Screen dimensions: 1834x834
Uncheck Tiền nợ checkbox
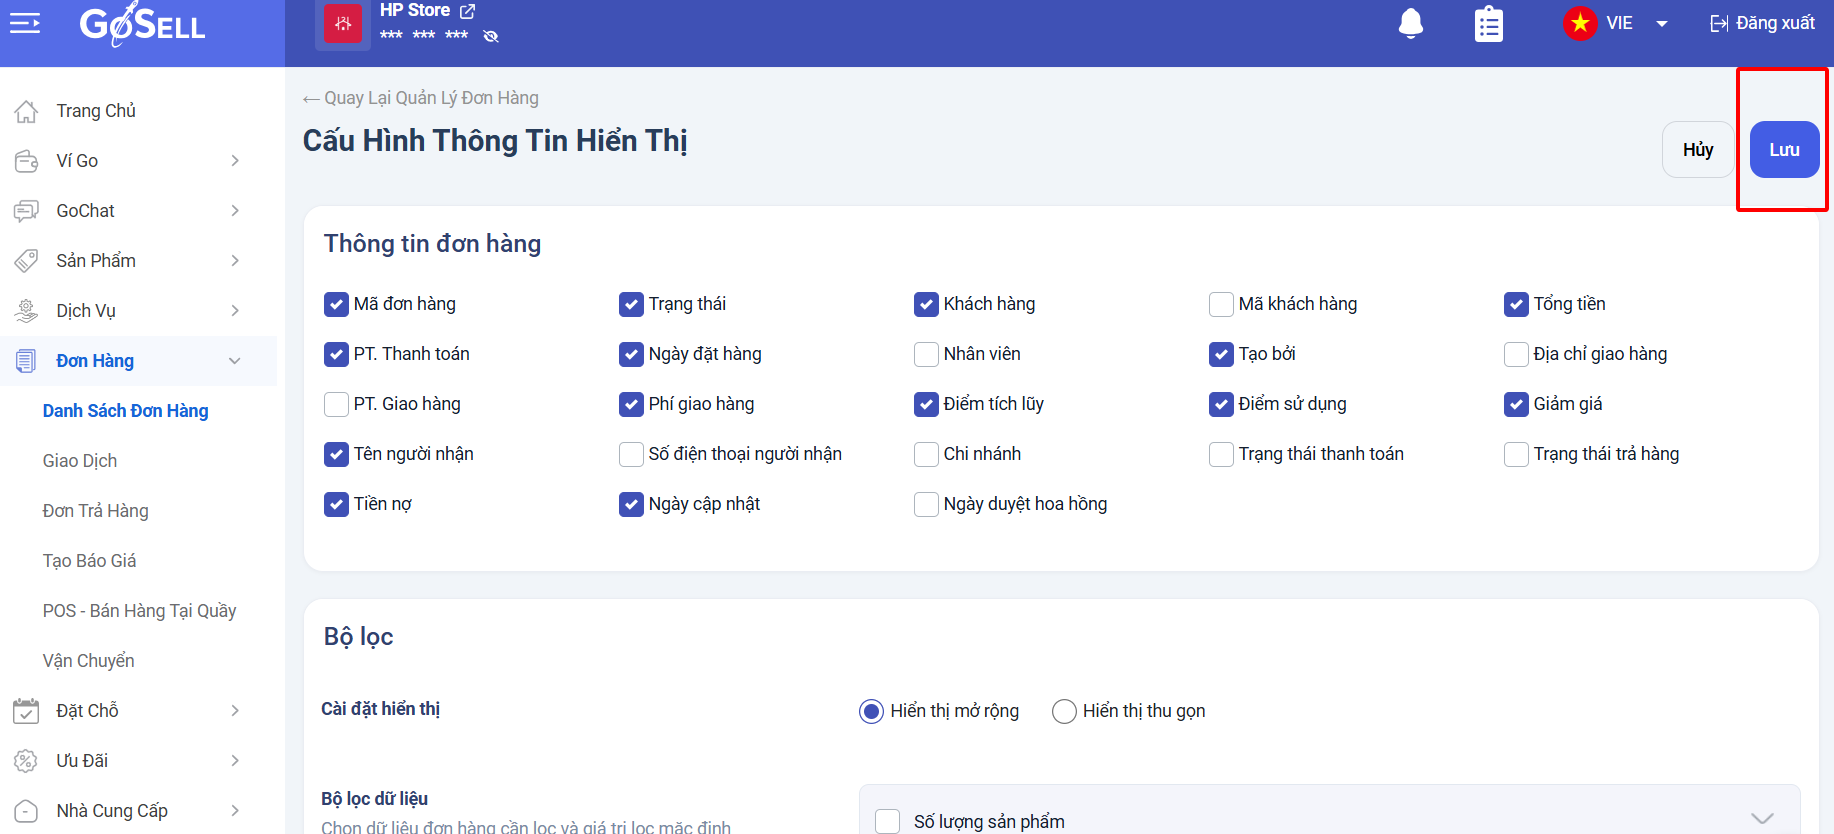336,504
